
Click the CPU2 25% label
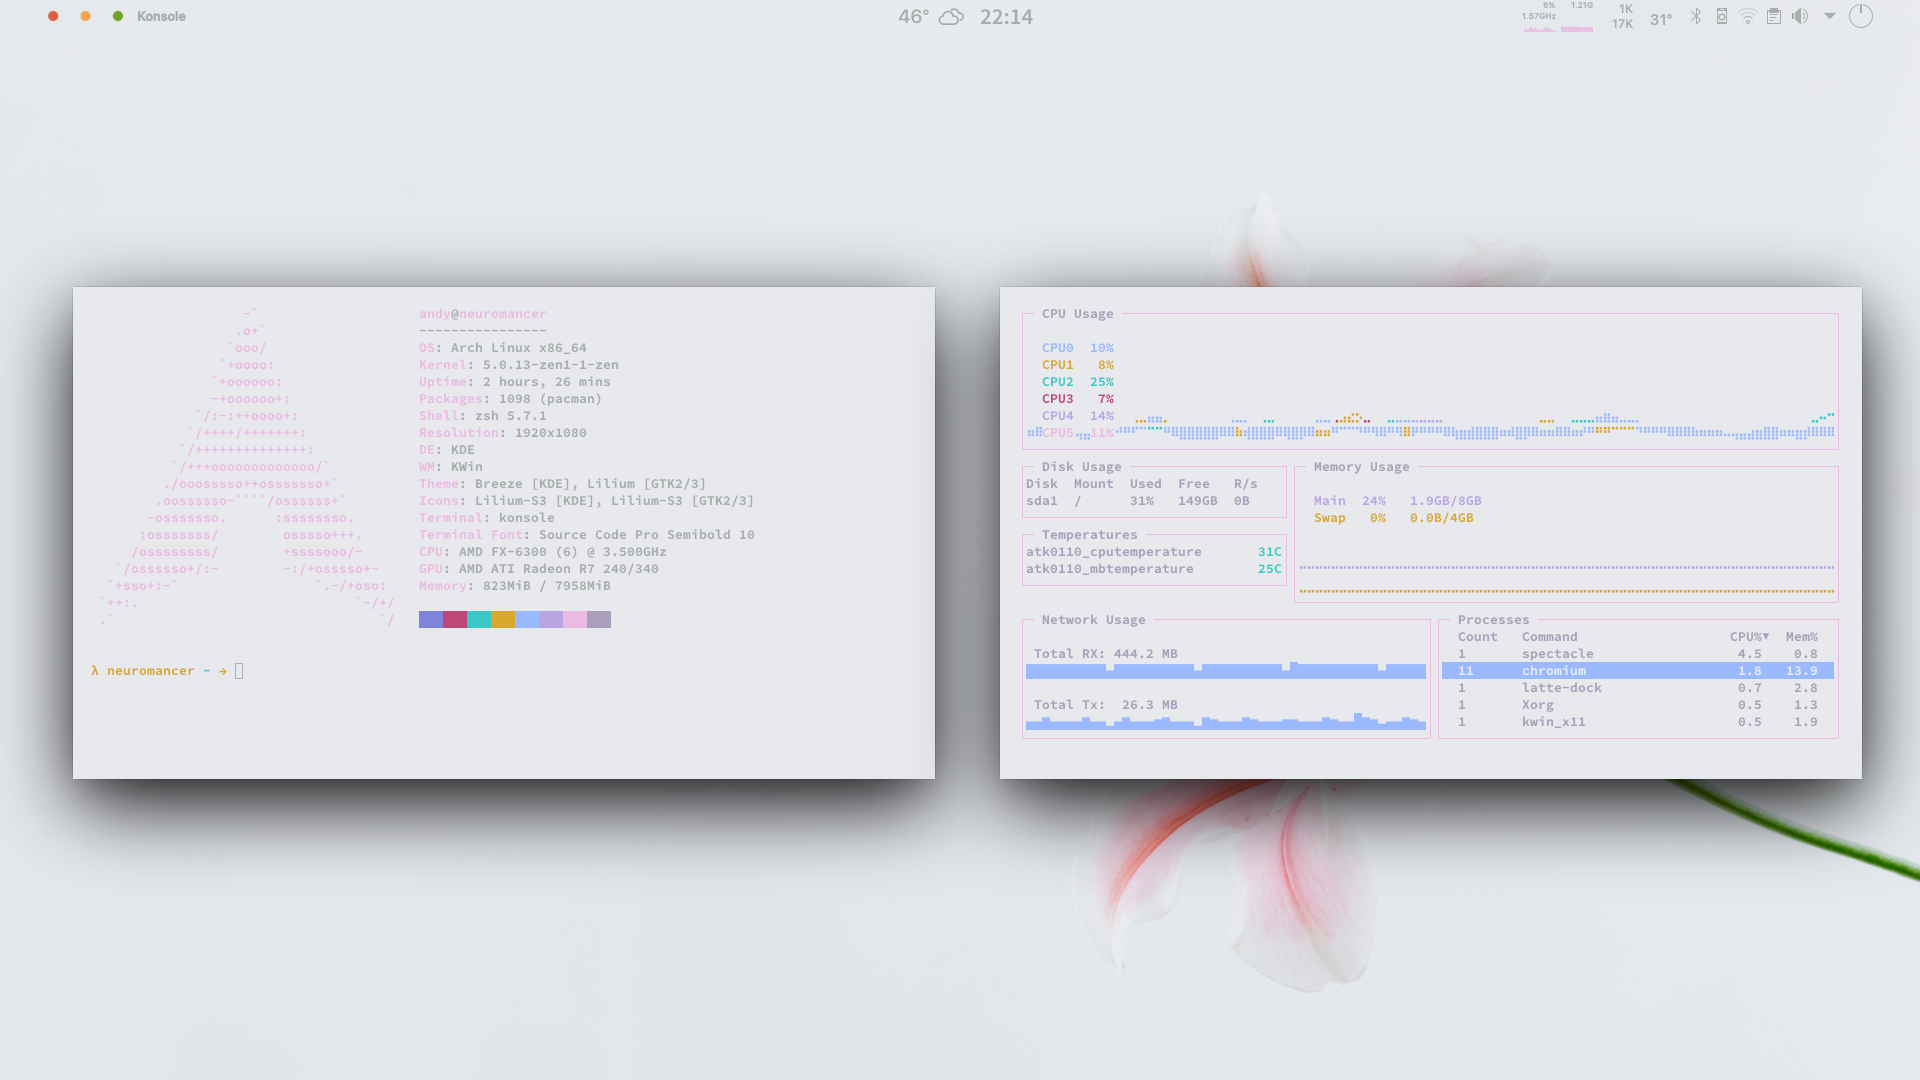pyautogui.click(x=1078, y=382)
